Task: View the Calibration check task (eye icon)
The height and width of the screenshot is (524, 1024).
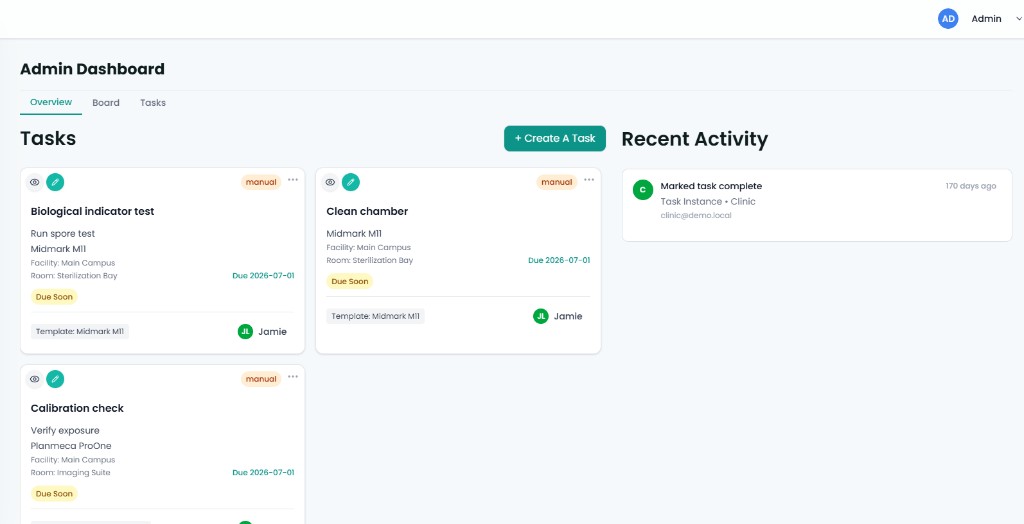Action: (x=35, y=379)
